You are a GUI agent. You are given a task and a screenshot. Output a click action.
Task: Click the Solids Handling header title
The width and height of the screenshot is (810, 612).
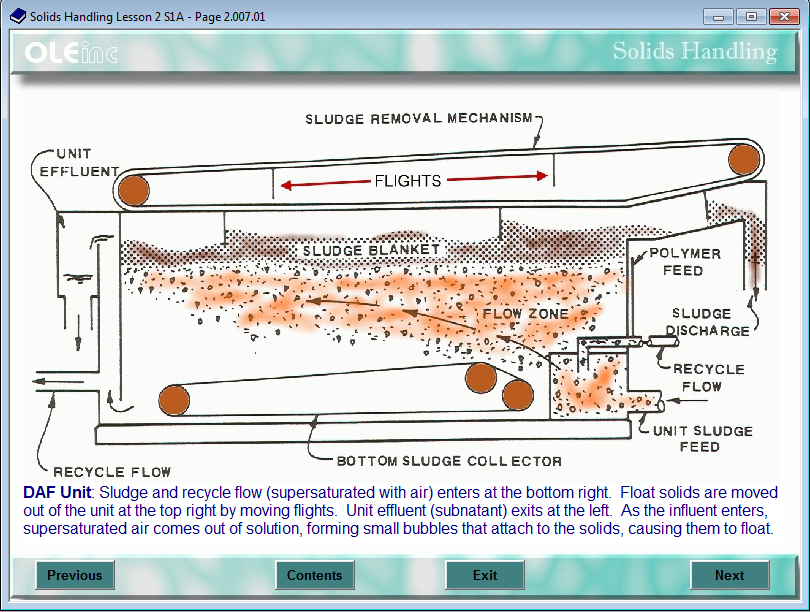pyautogui.click(x=694, y=52)
